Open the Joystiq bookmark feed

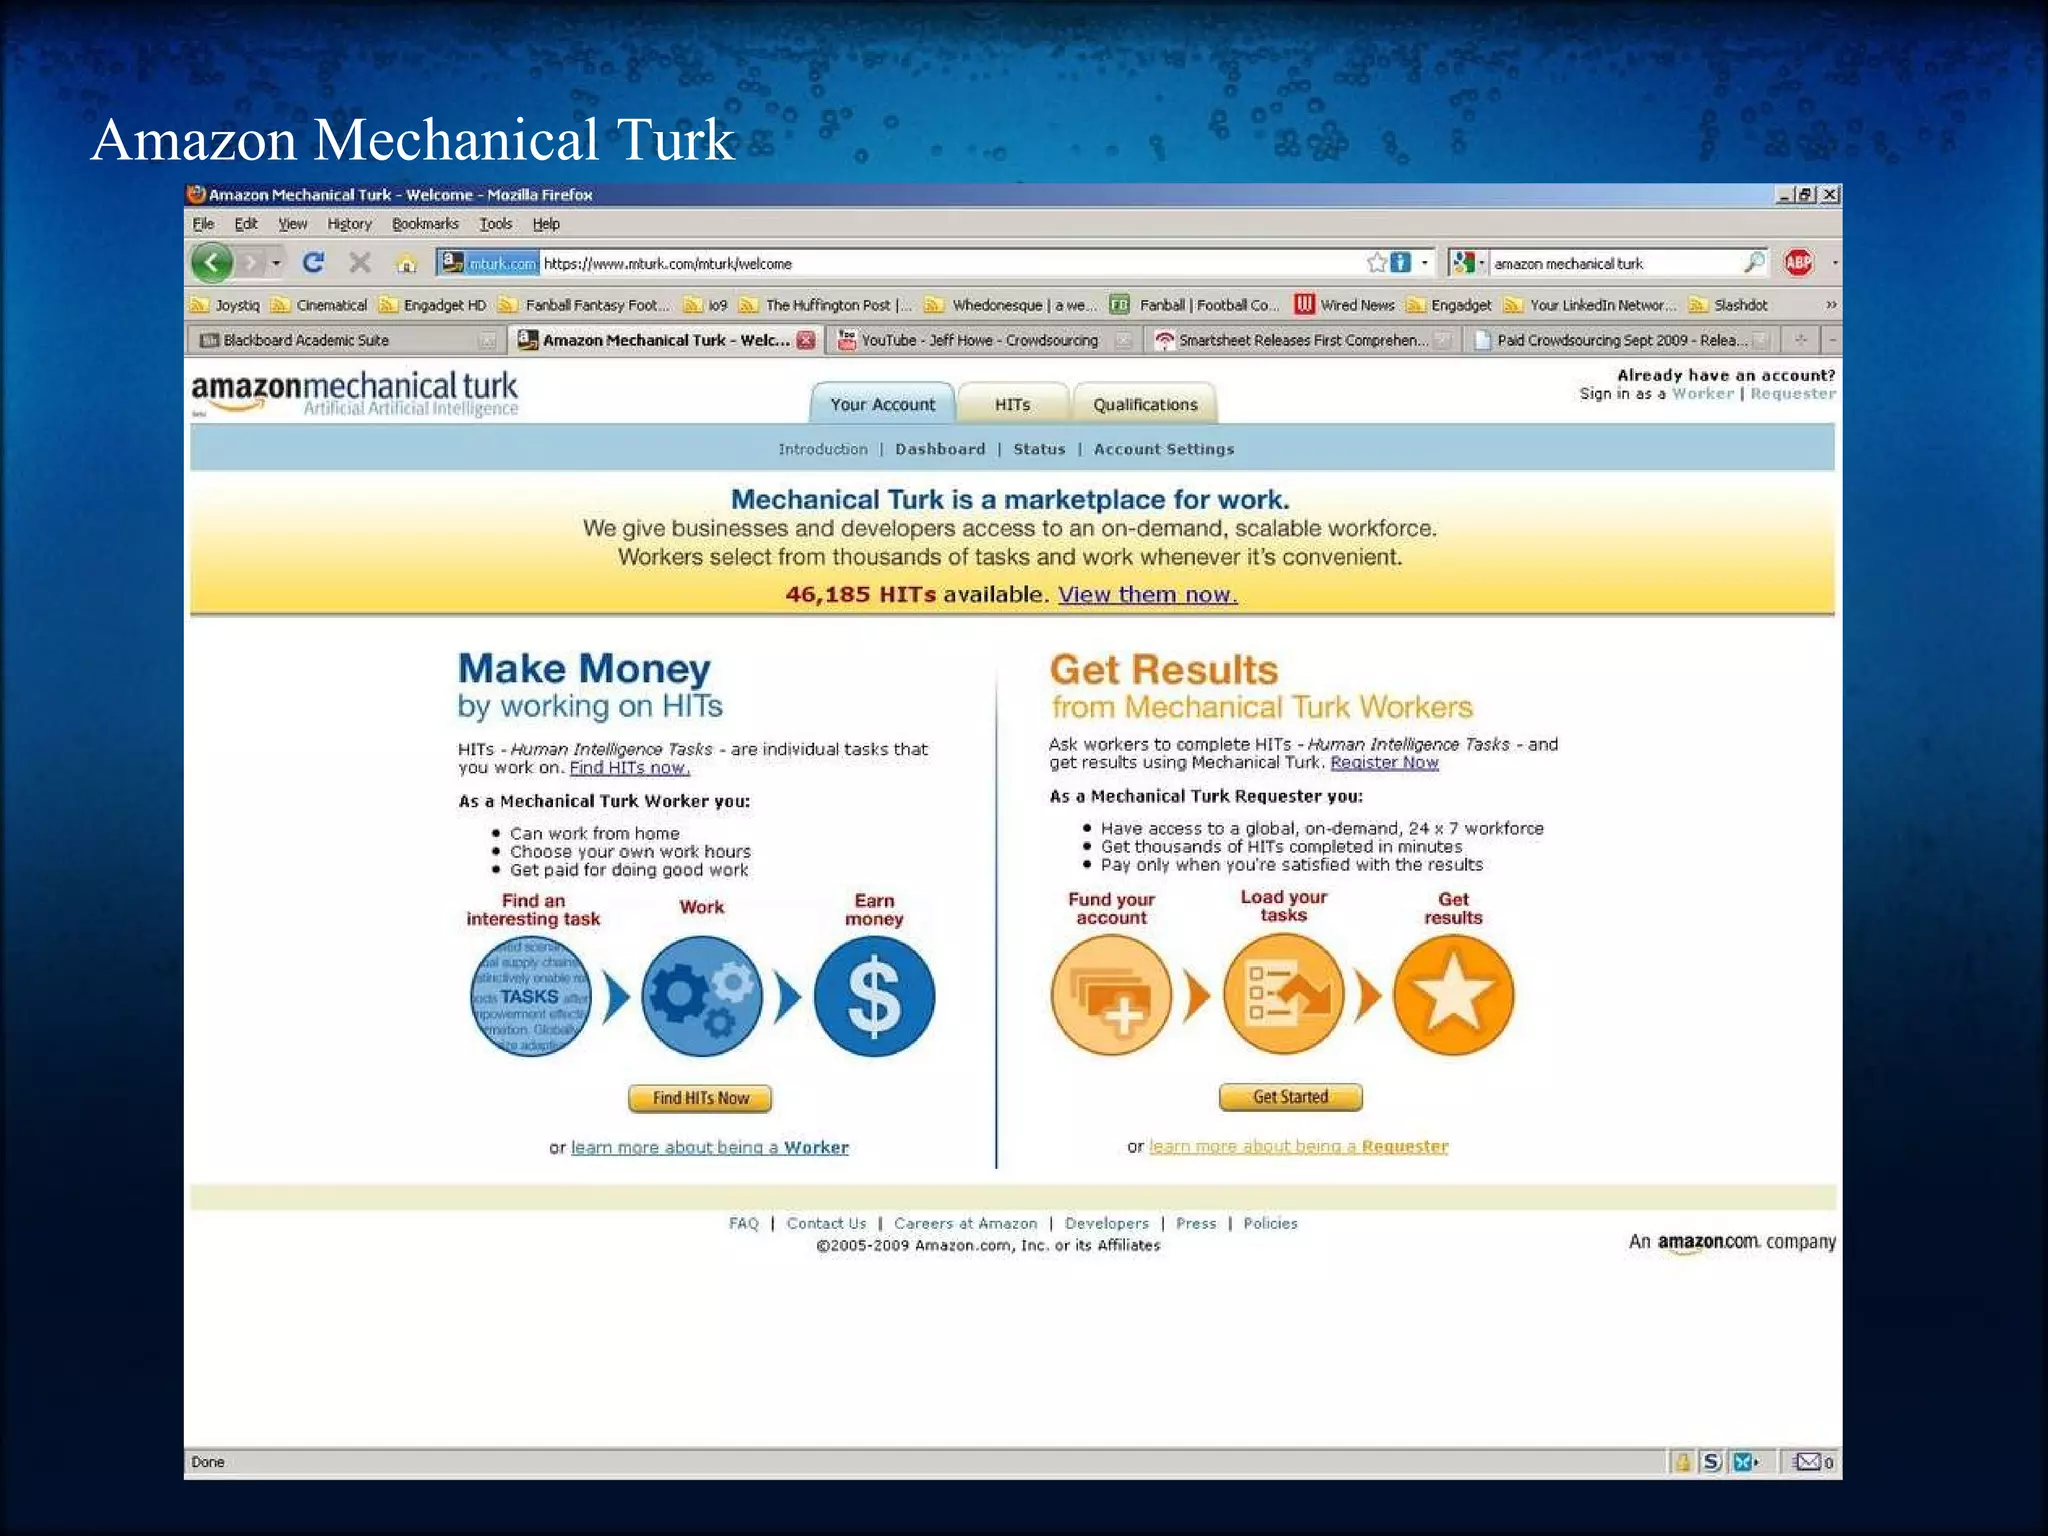tap(226, 305)
